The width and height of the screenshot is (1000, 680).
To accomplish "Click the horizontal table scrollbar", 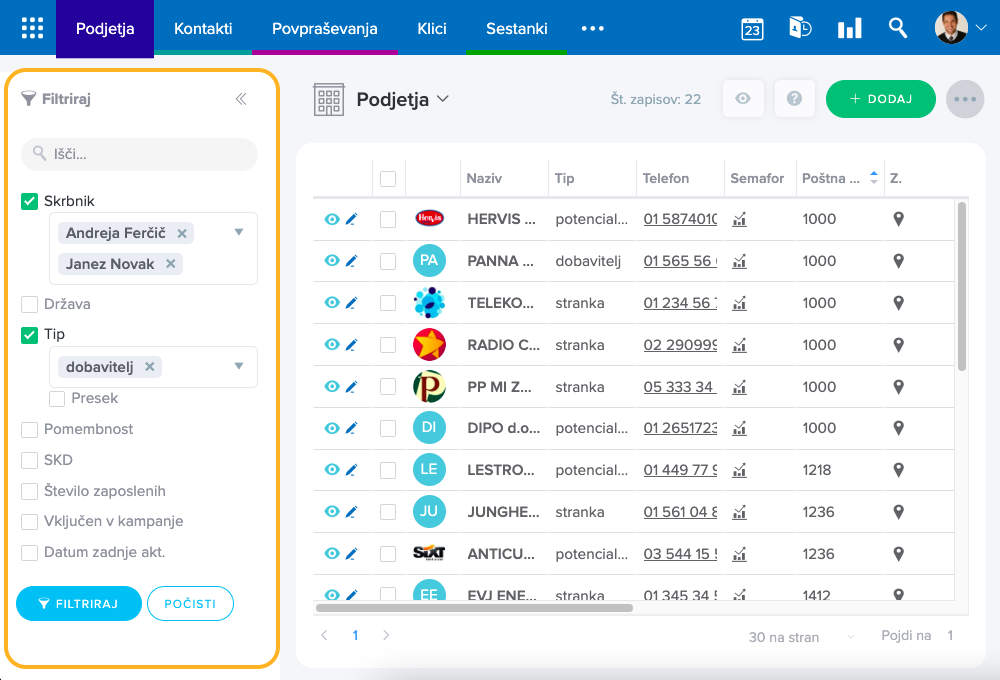I will tap(475, 607).
